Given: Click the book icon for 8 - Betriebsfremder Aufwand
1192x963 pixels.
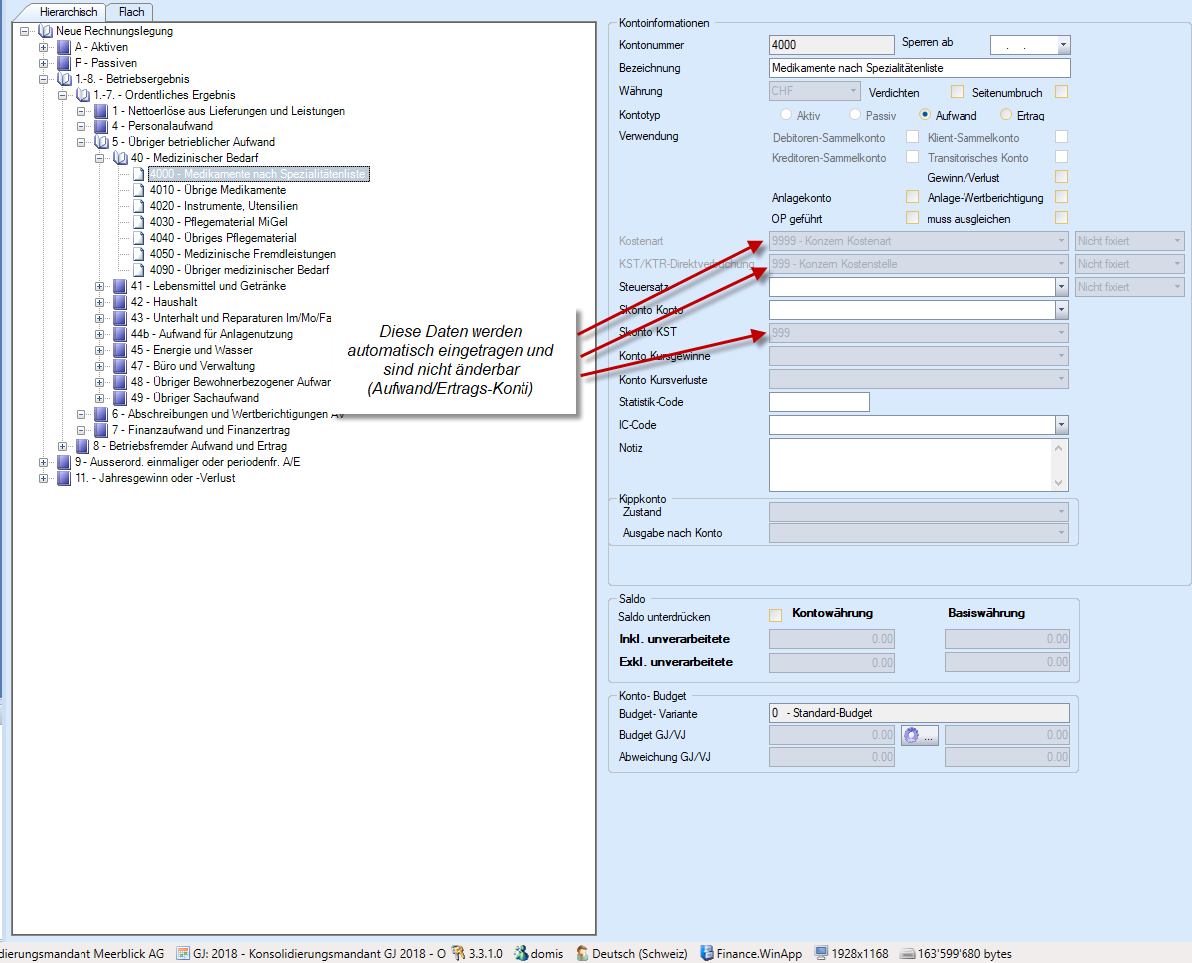Looking at the screenshot, I should tap(83, 446).
